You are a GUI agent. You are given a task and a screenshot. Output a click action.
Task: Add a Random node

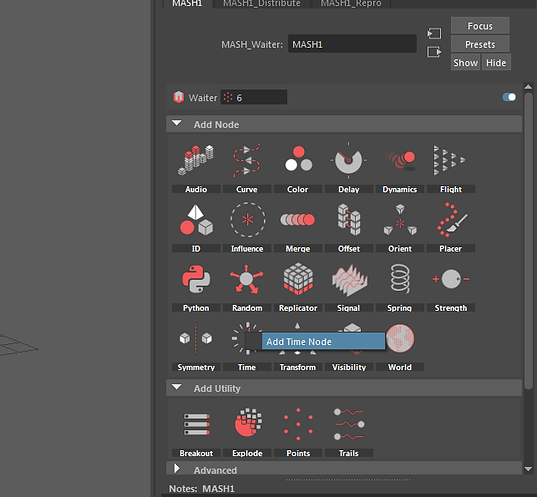point(247,279)
